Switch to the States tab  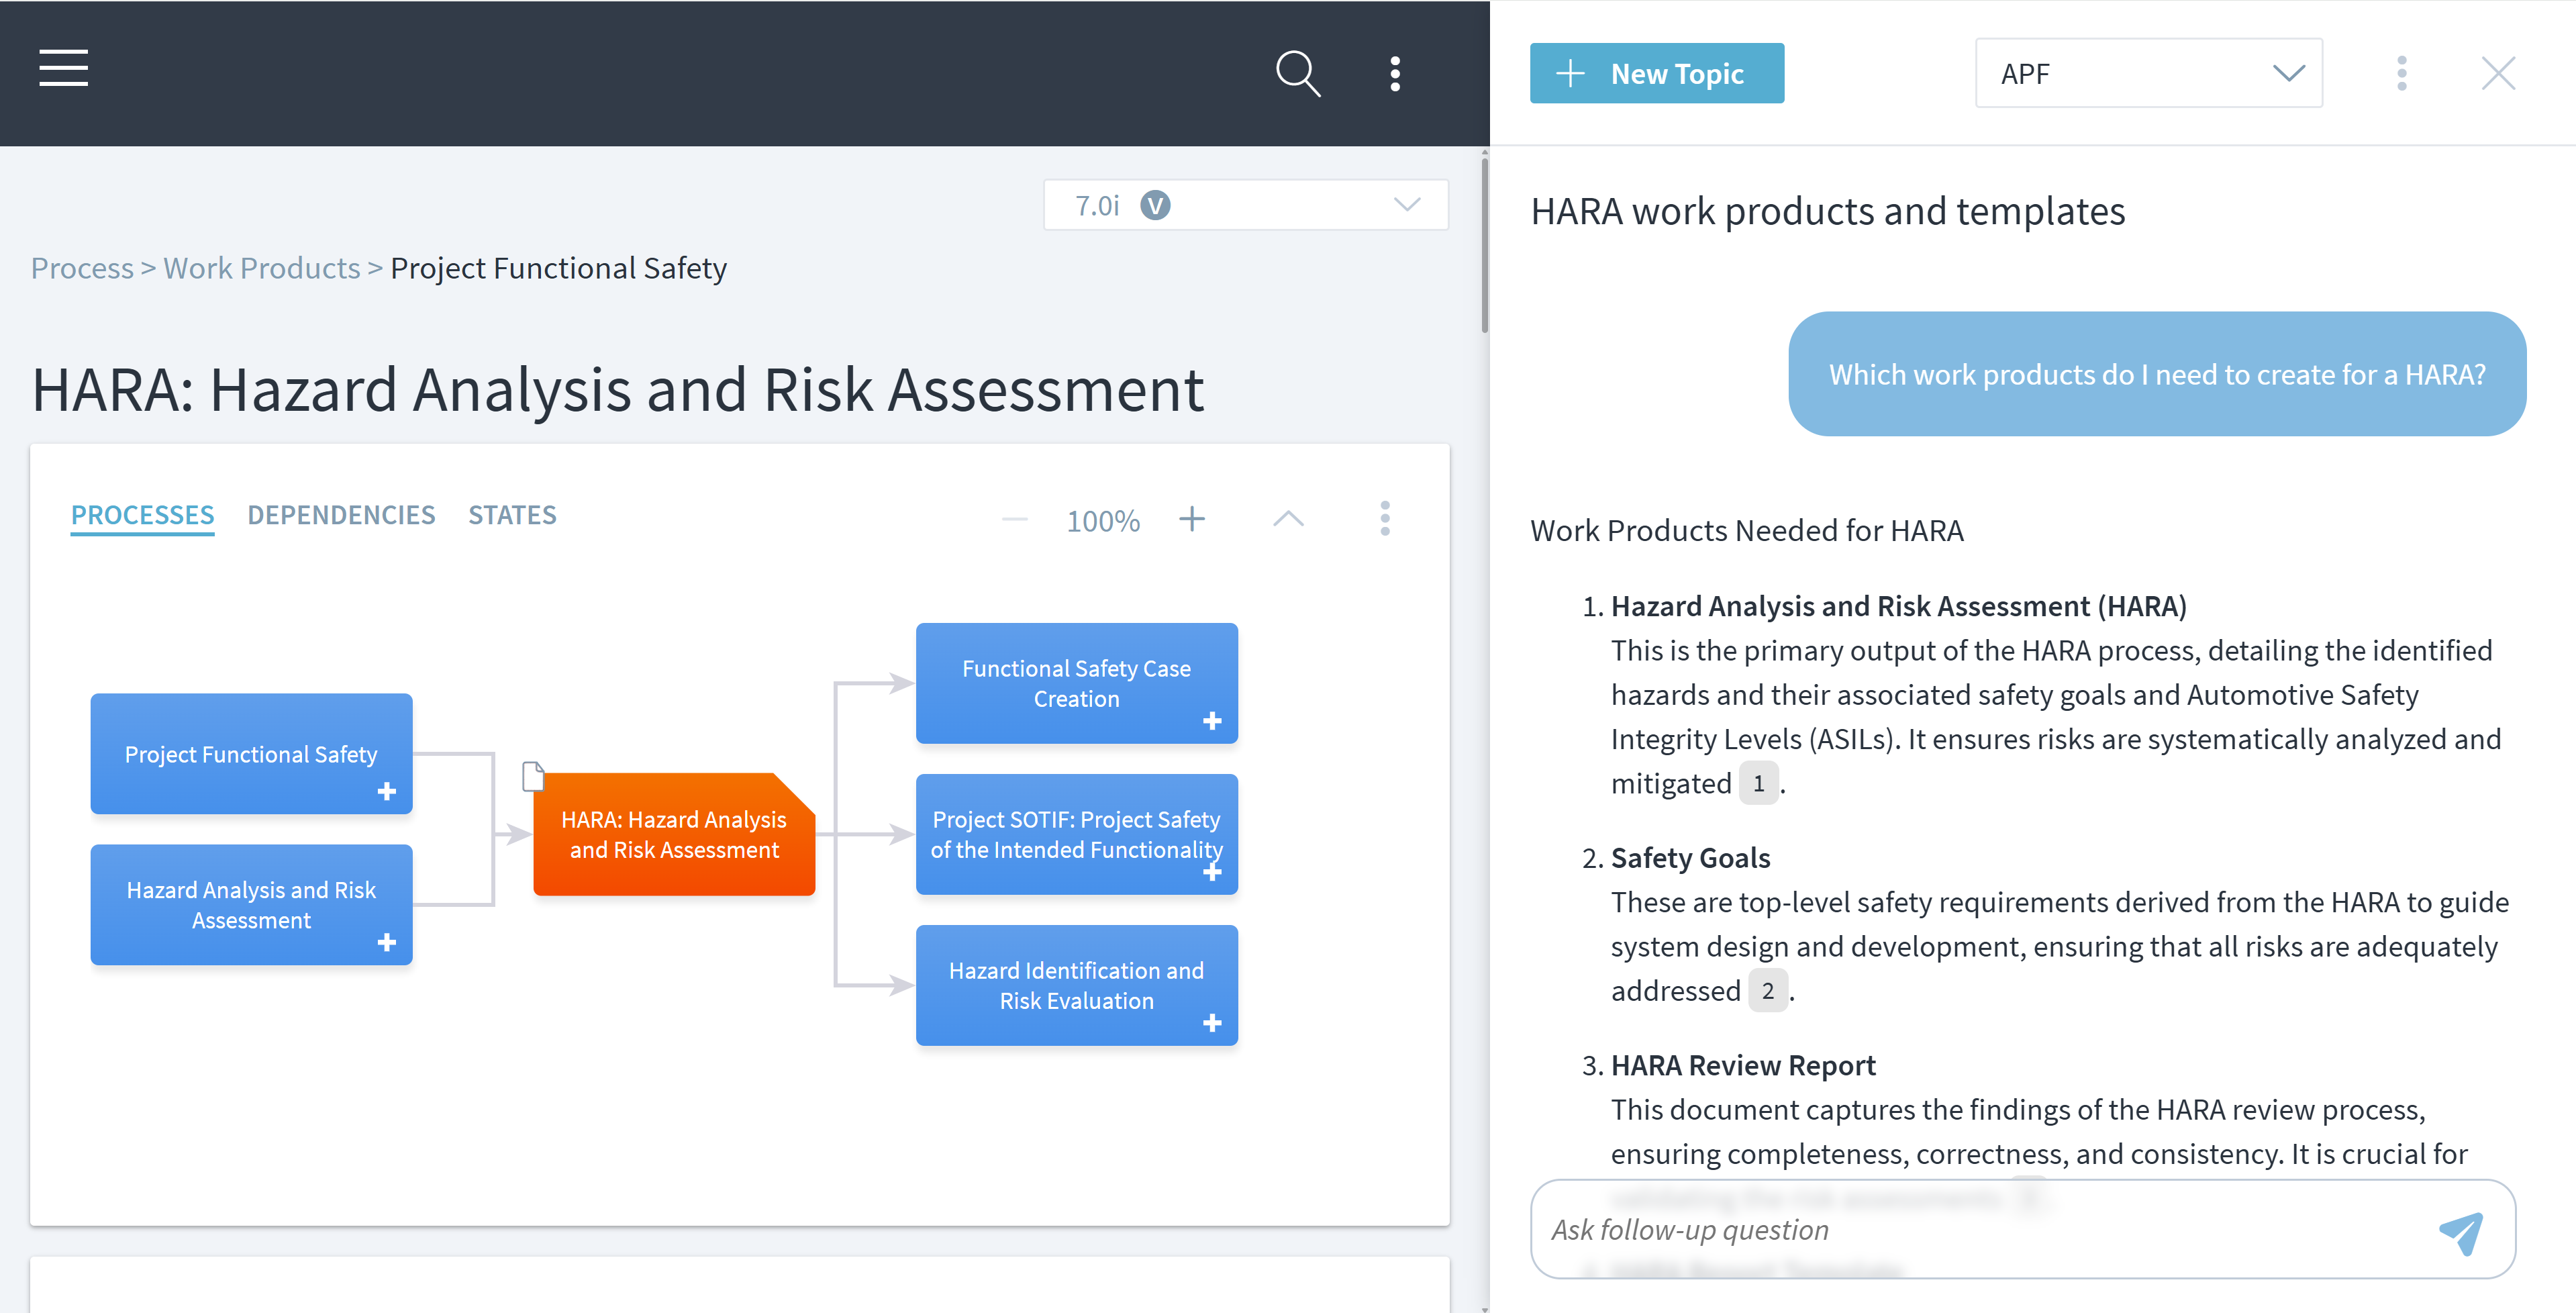(x=512, y=515)
